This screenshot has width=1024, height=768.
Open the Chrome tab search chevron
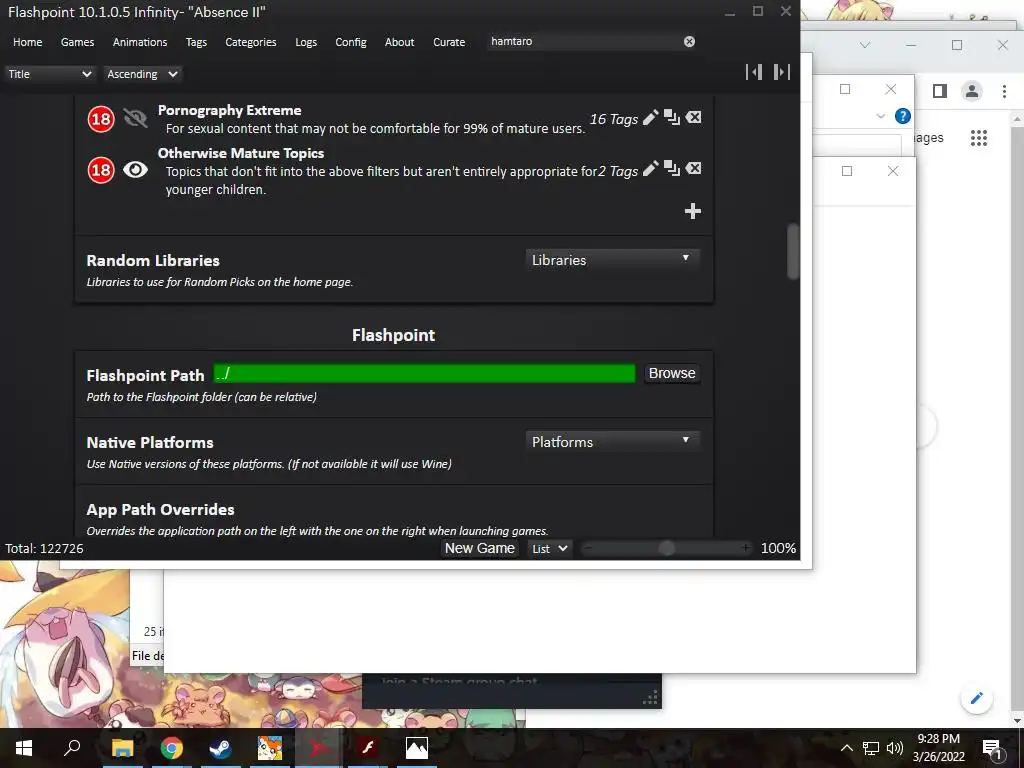point(865,45)
